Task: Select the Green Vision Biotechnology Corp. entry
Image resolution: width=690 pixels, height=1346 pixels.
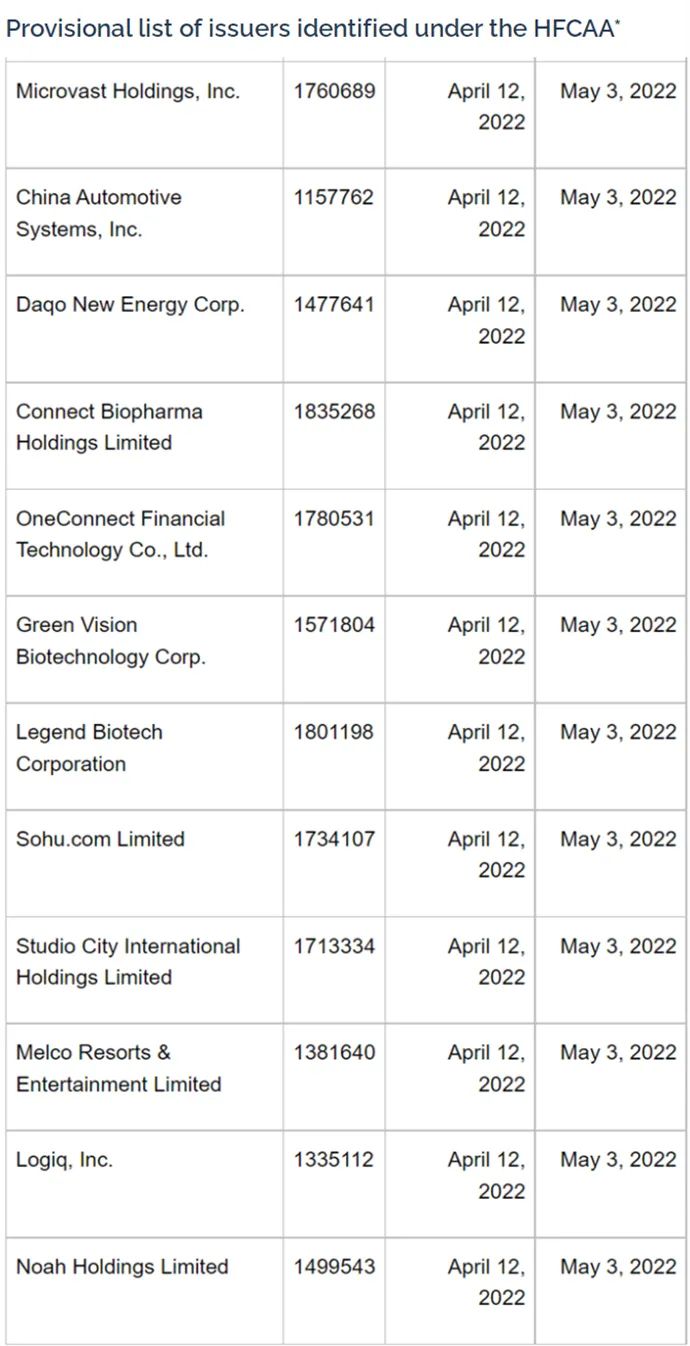Action: coord(110,641)
